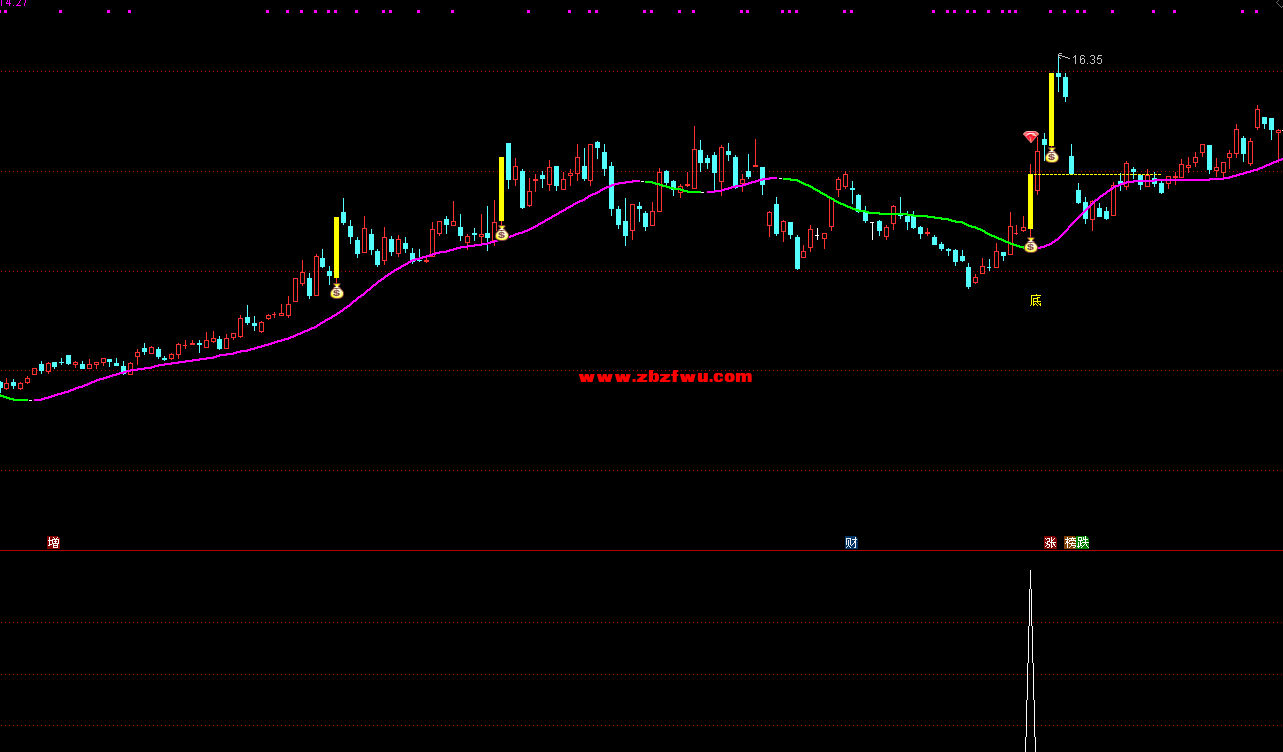The image size is (1283, 752).
Task: Click the red divider line above the indicator panel
Action: point(640,551)
